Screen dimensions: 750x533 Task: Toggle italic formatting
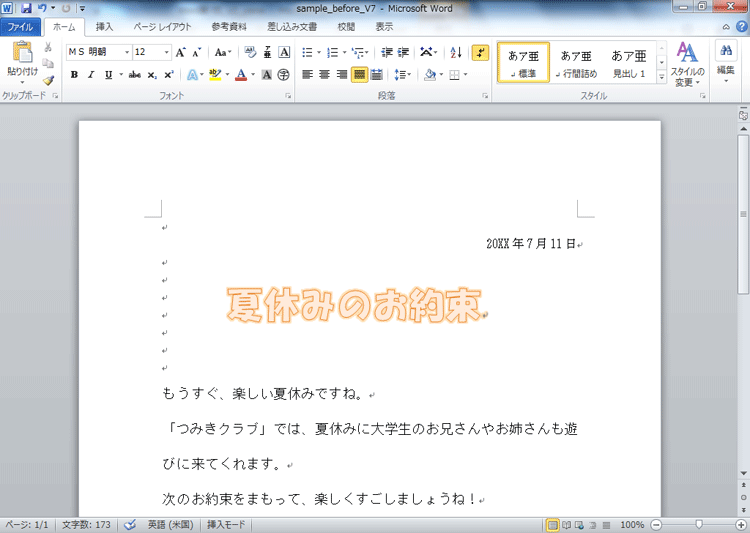click(x=91, y=75)
